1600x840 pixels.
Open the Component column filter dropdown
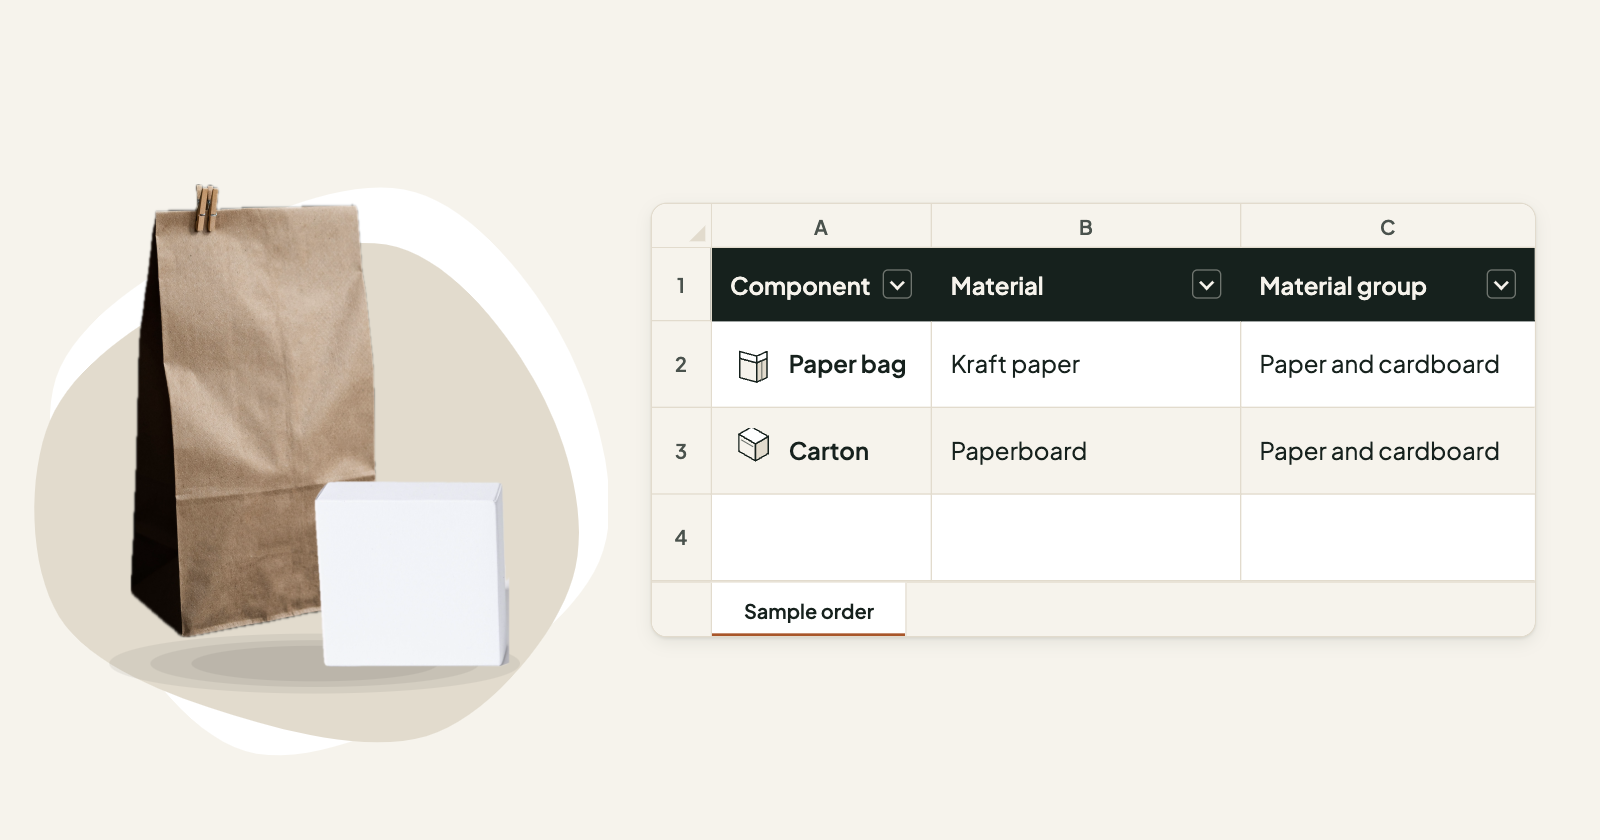[x=897, y=285]
